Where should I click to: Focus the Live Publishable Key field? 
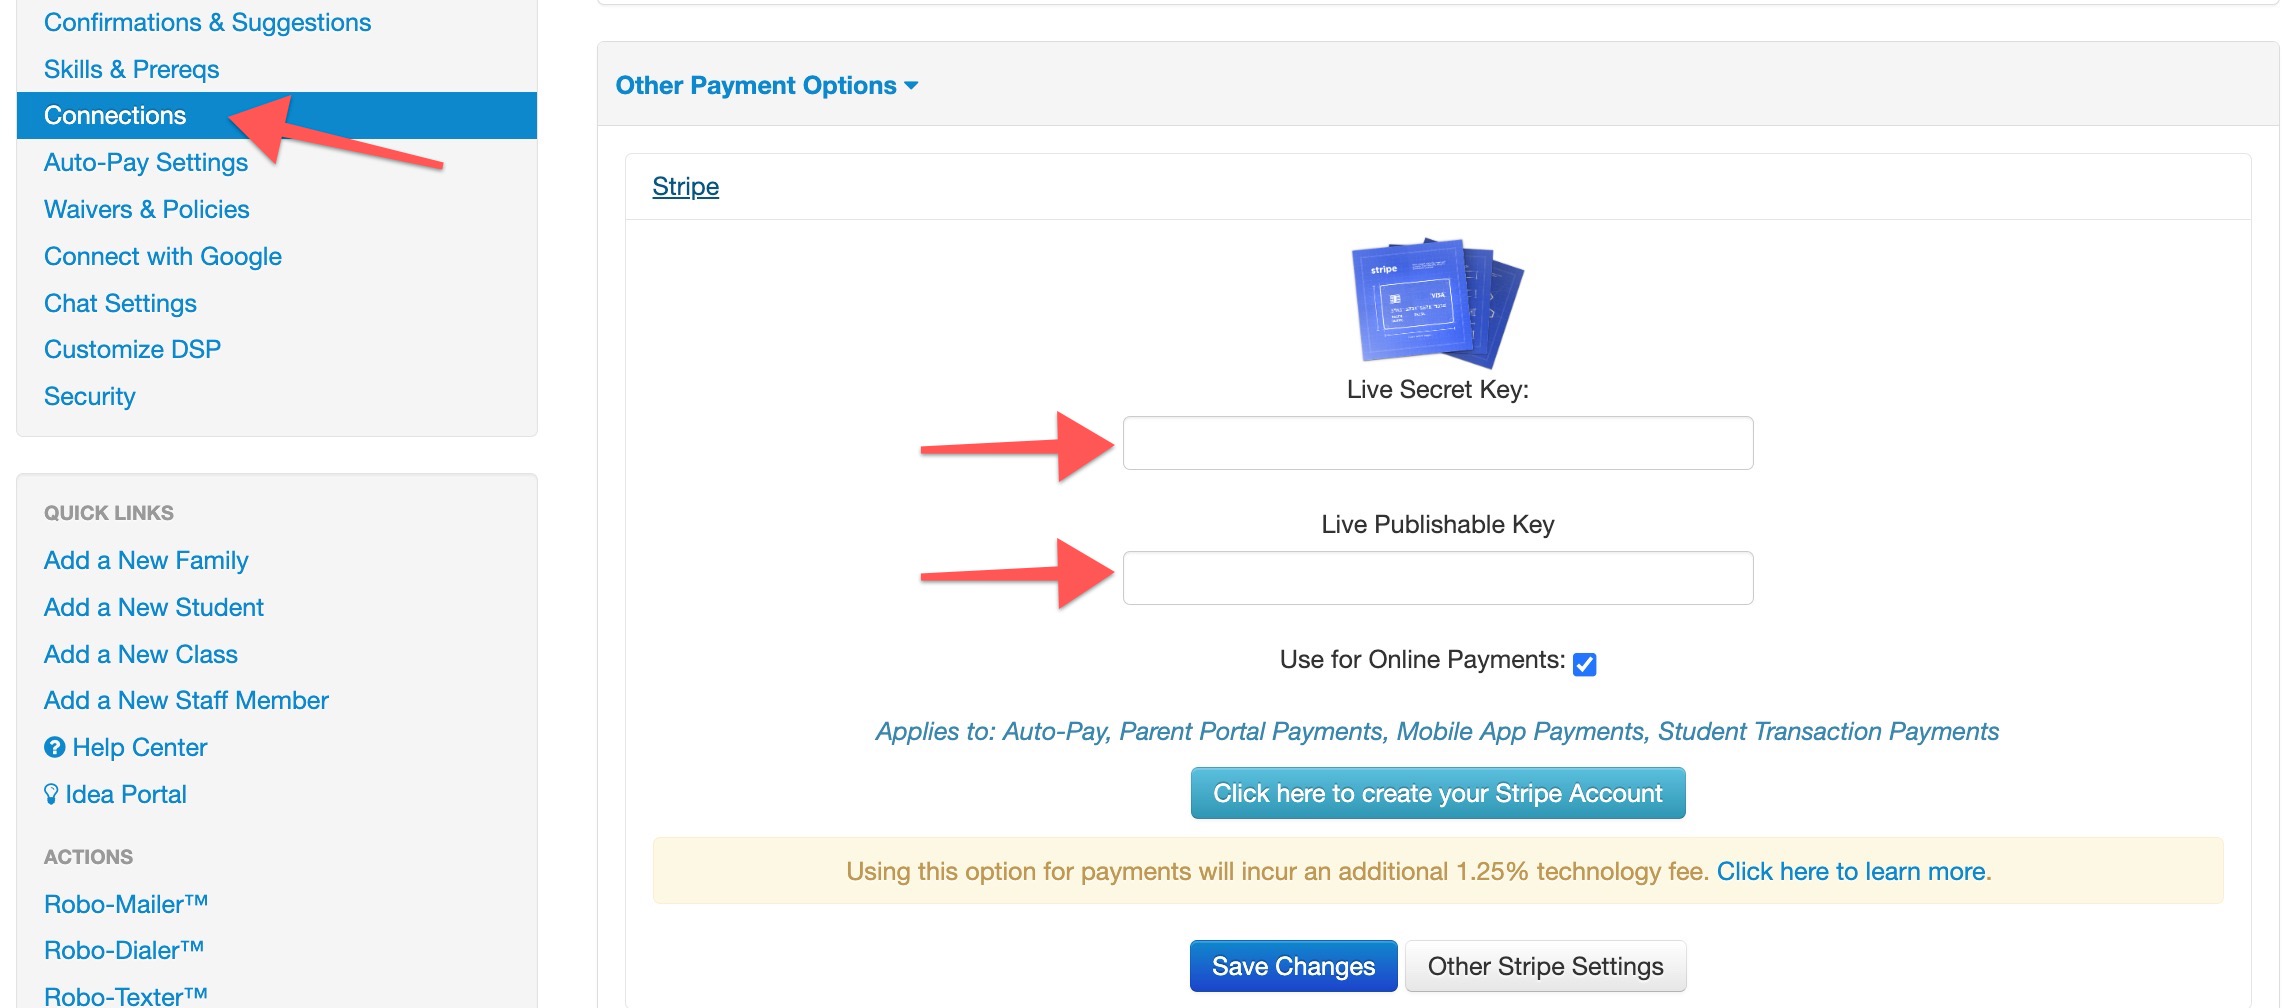click(x=1437, y=578)
